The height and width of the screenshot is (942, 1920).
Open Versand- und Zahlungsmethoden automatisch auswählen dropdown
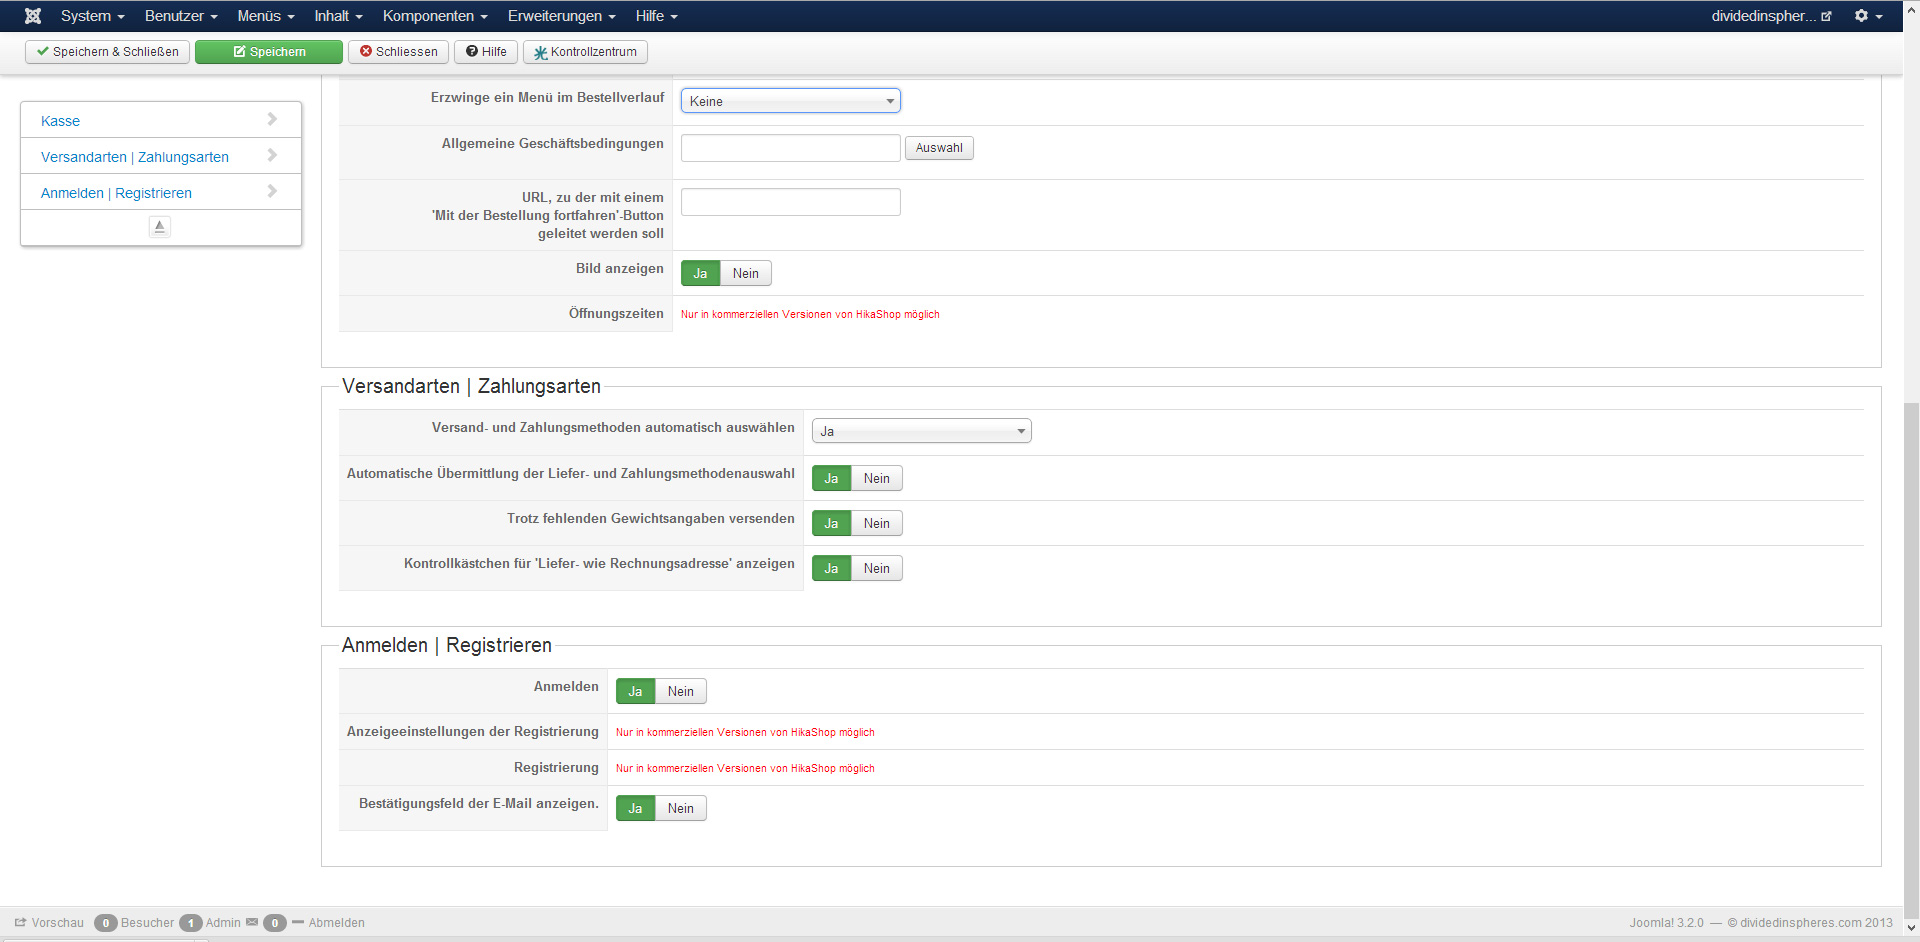(922, 431)
